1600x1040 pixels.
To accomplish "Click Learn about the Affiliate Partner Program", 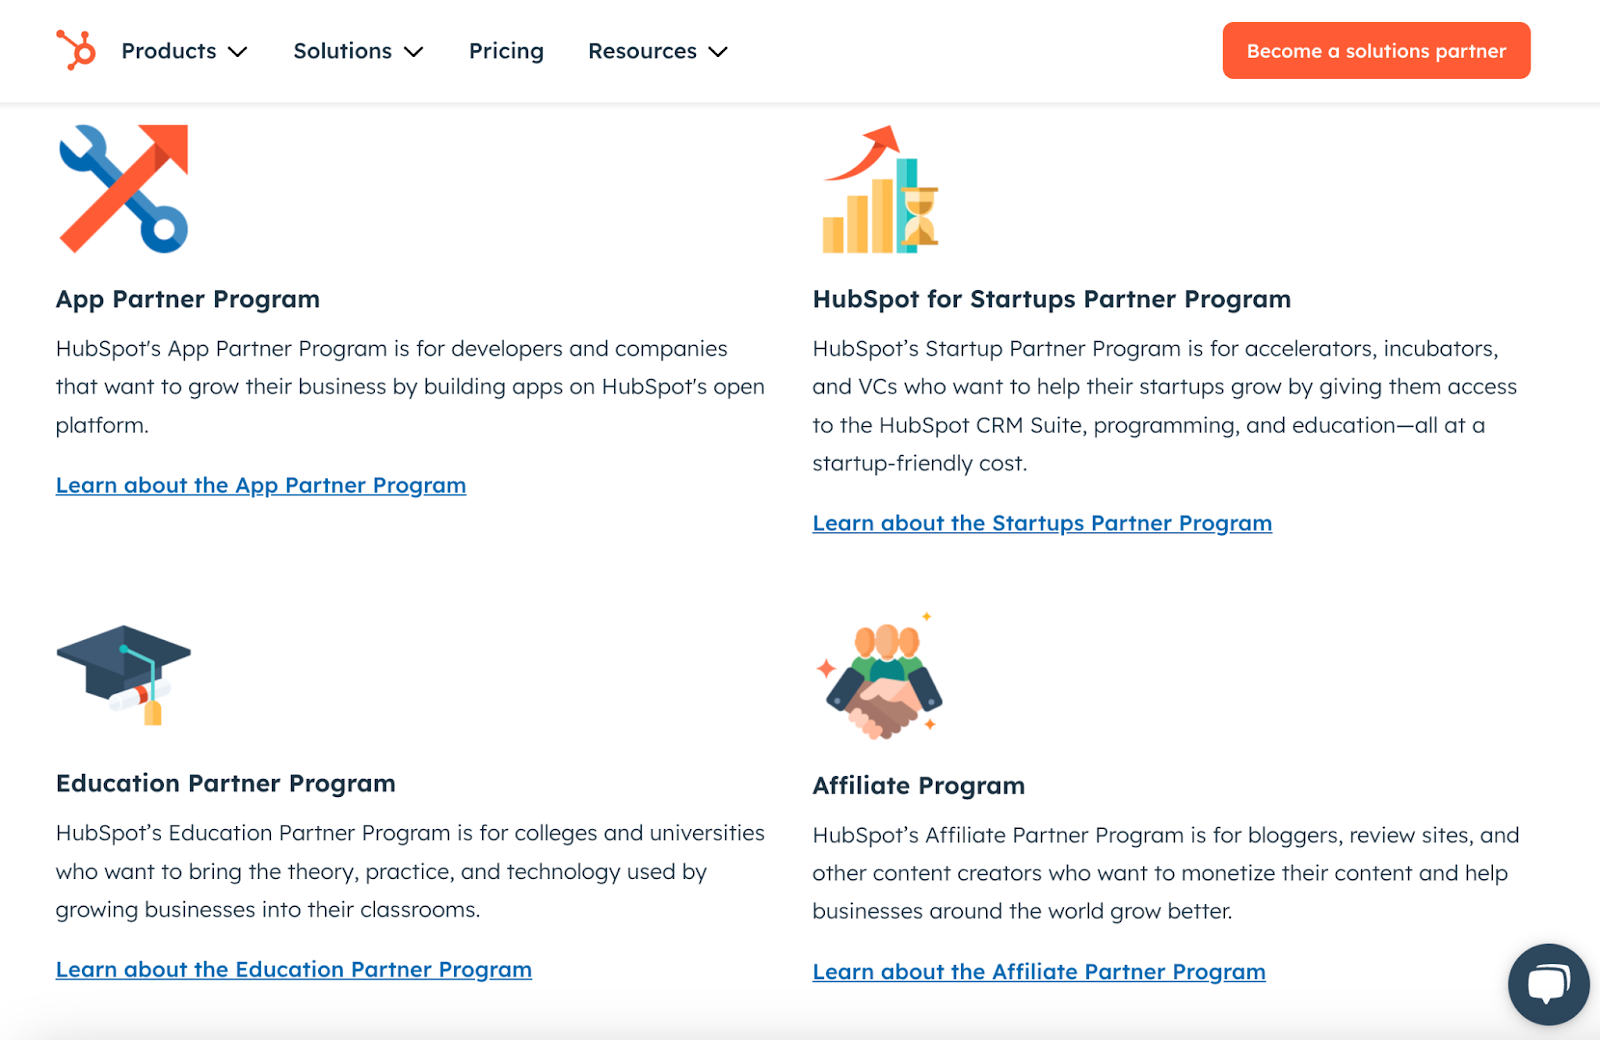I will tap(1039, 971).
